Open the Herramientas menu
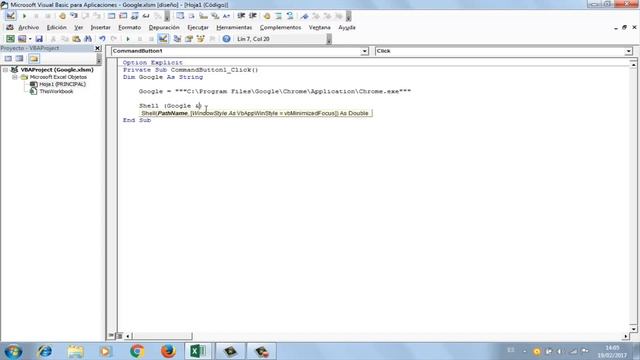640x360 pixels. 234,27
